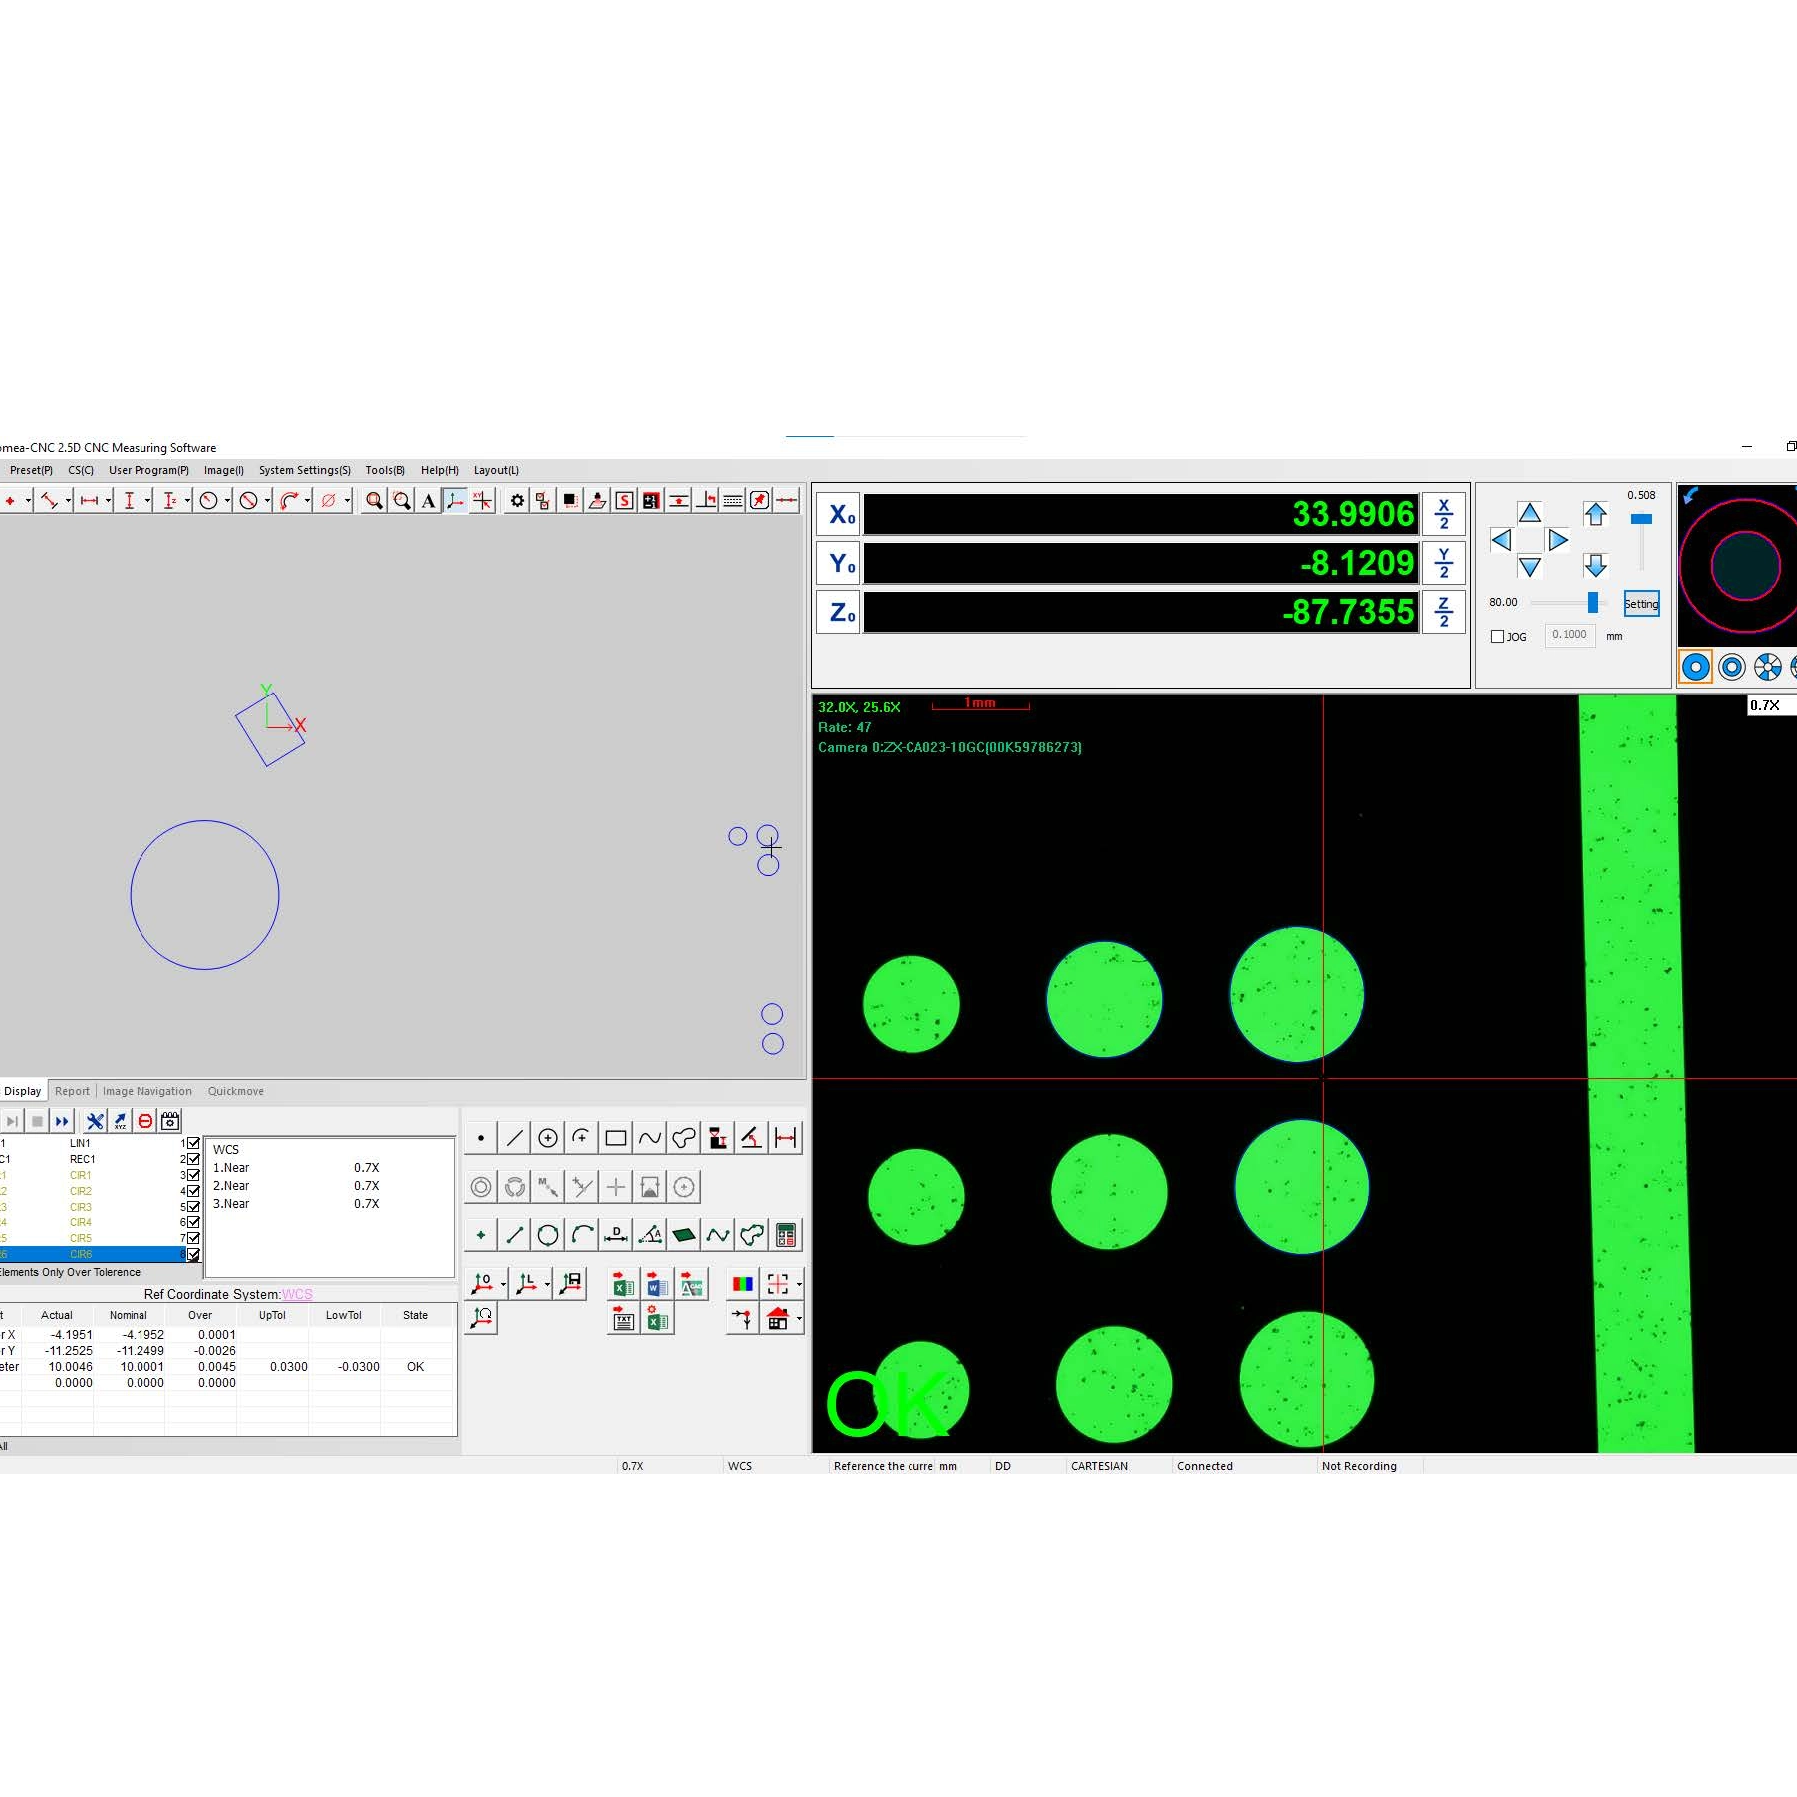Image resolution: width=1797 pixels, height=1797 pixels.
Task: Open the calculator icon in element row
Action: (x=786, y=1236)
